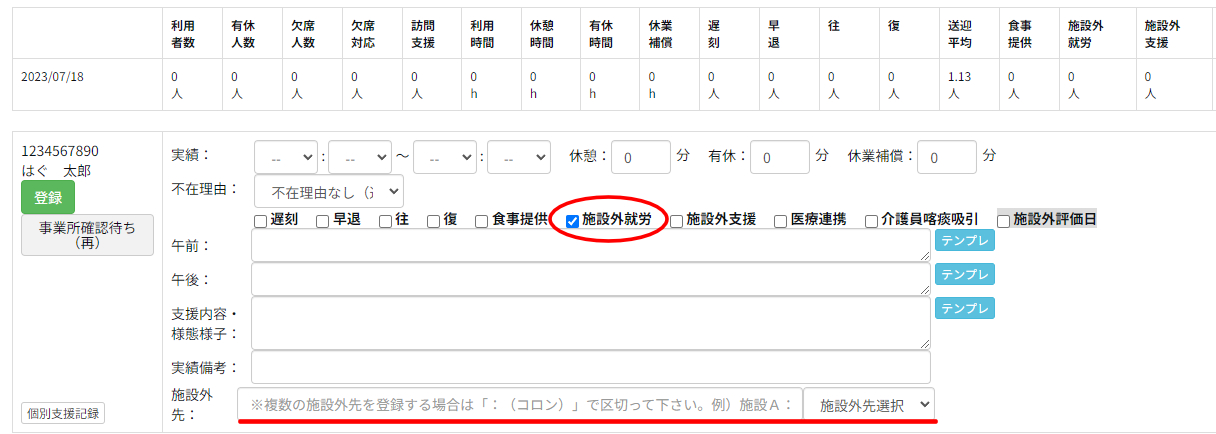Viewport: 1216px width, 434px height.
Task: Uncheck the 施設外就労 checkbox
Action: click(x=573, y=221)
